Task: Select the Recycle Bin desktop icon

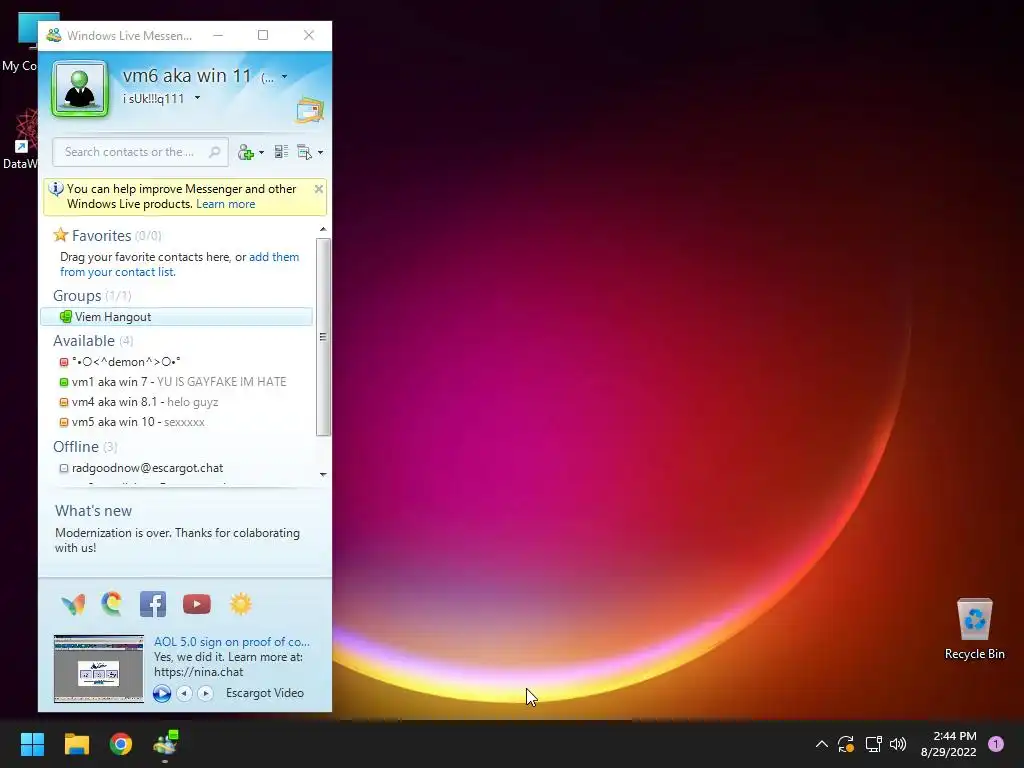Action: [x=974, y=628]
